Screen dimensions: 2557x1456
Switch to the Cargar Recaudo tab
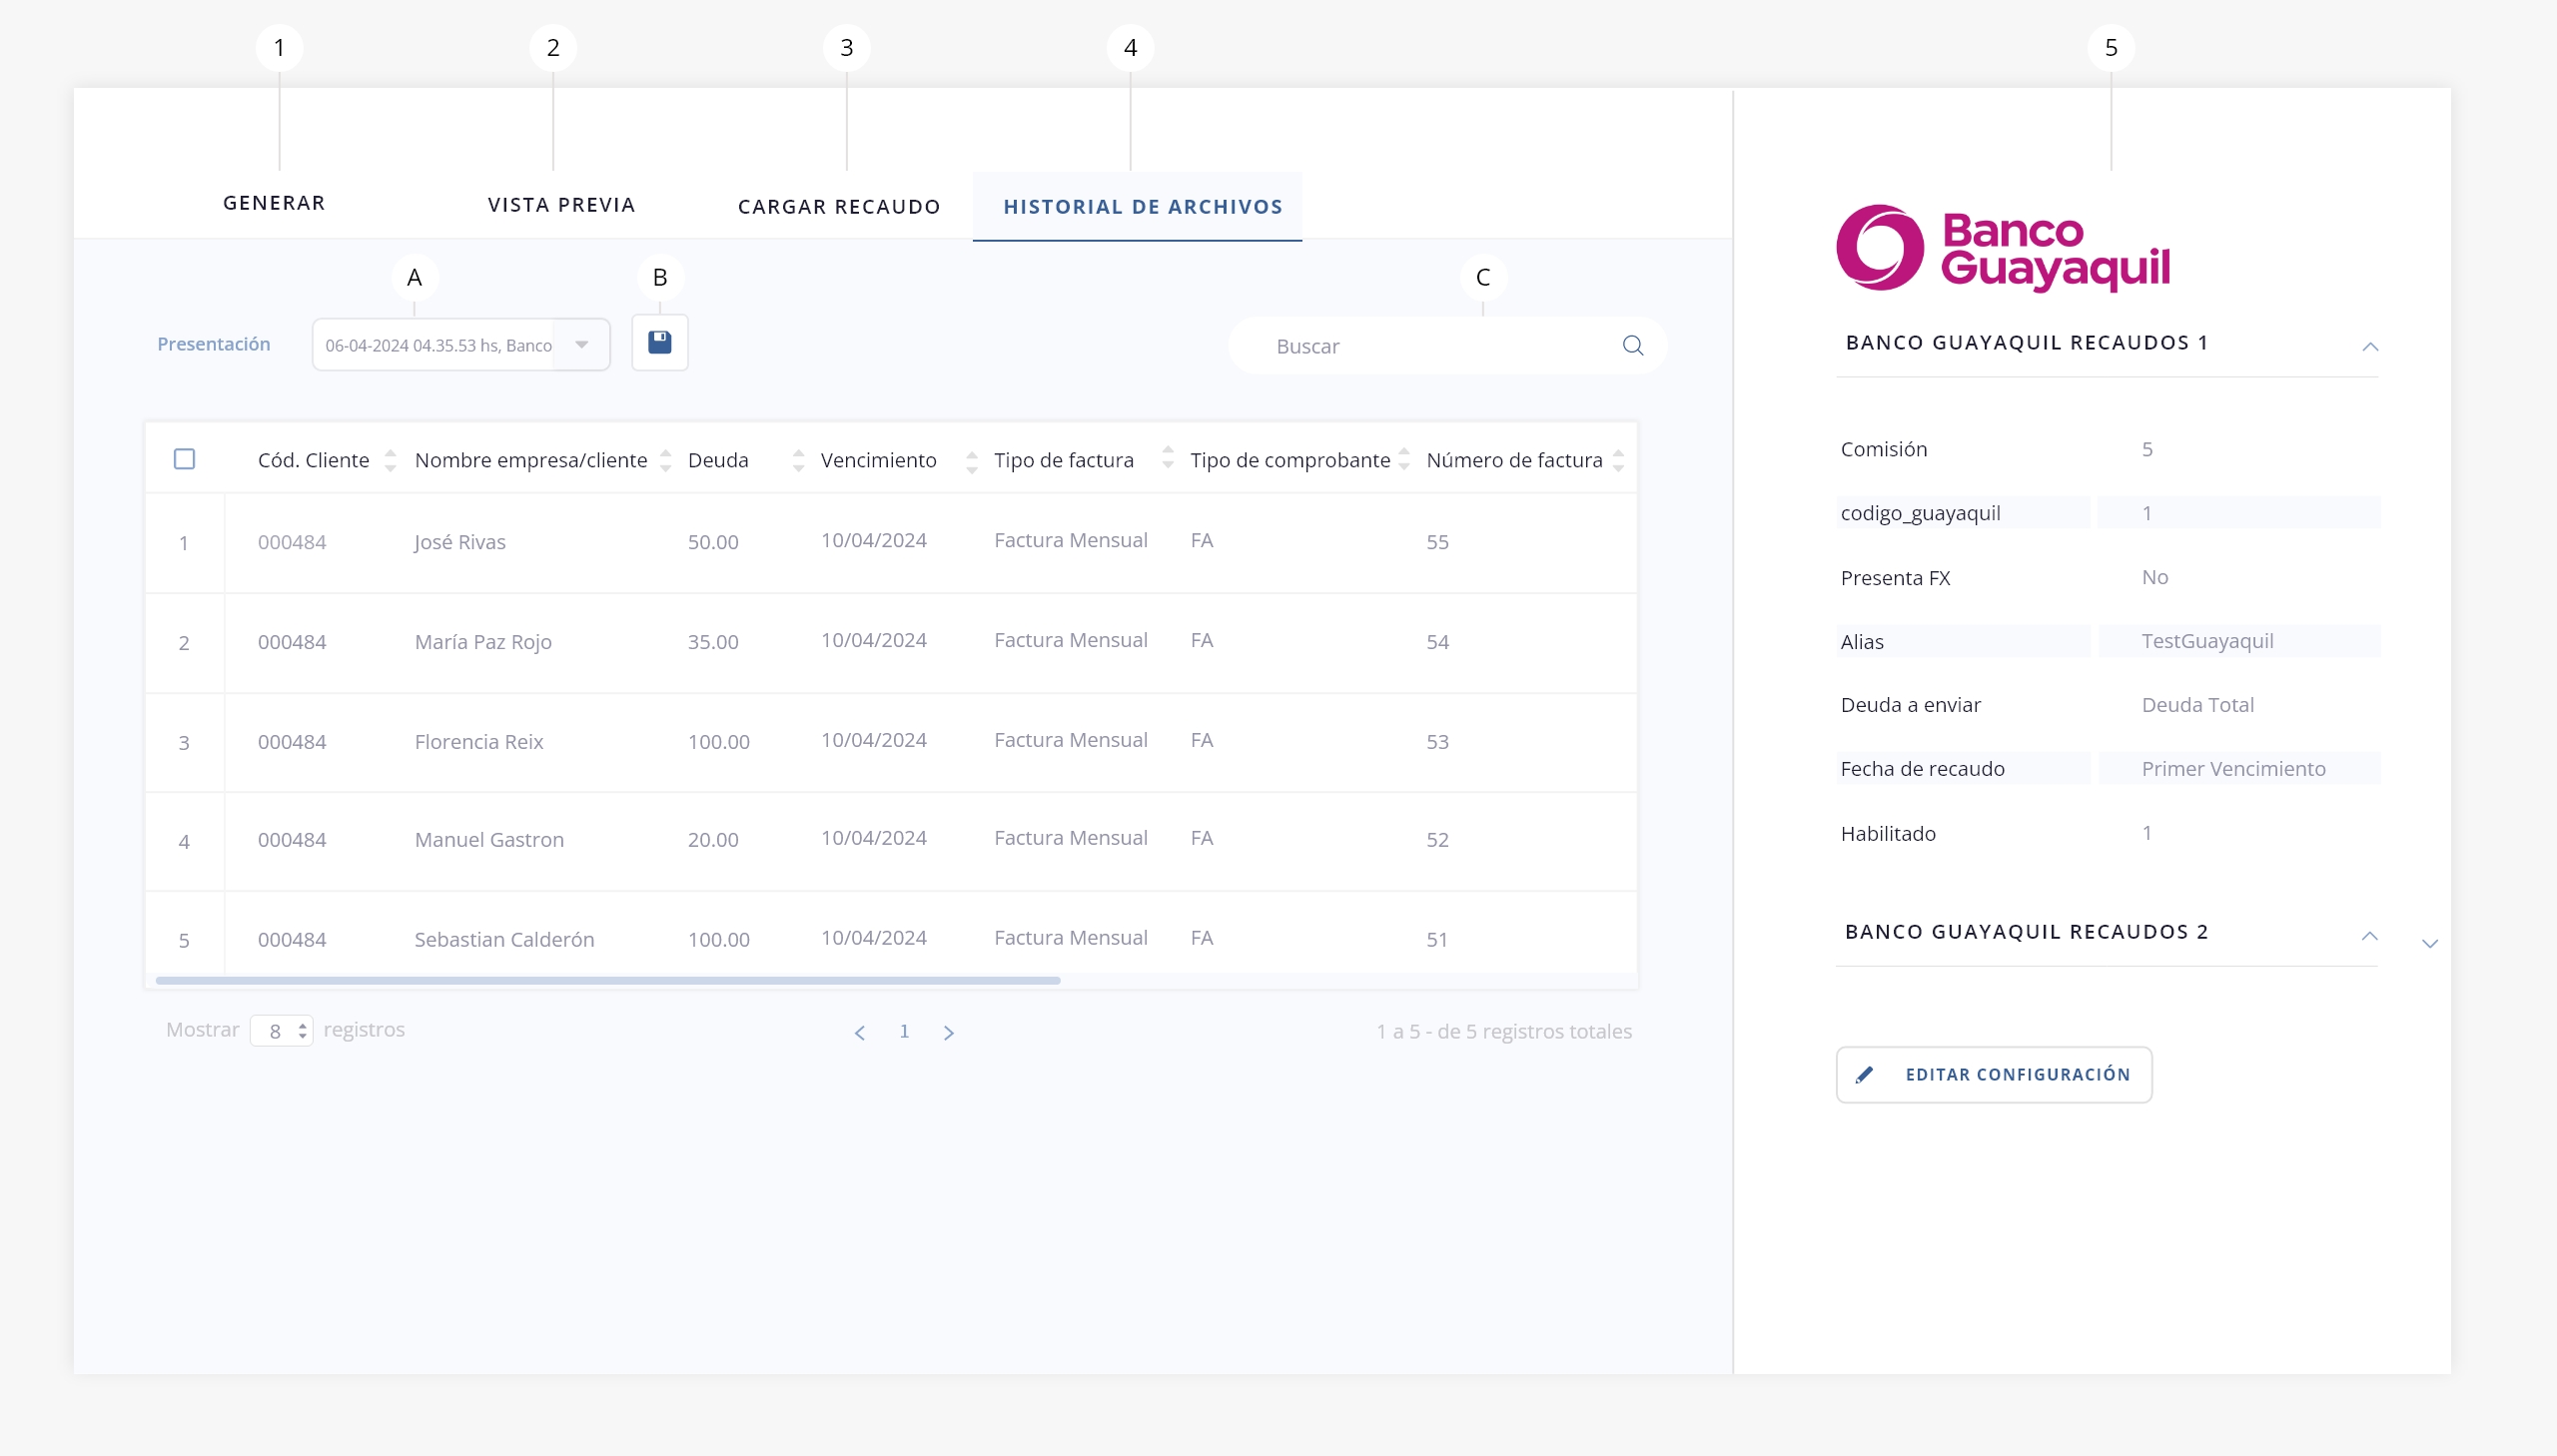tap(839, 207)
